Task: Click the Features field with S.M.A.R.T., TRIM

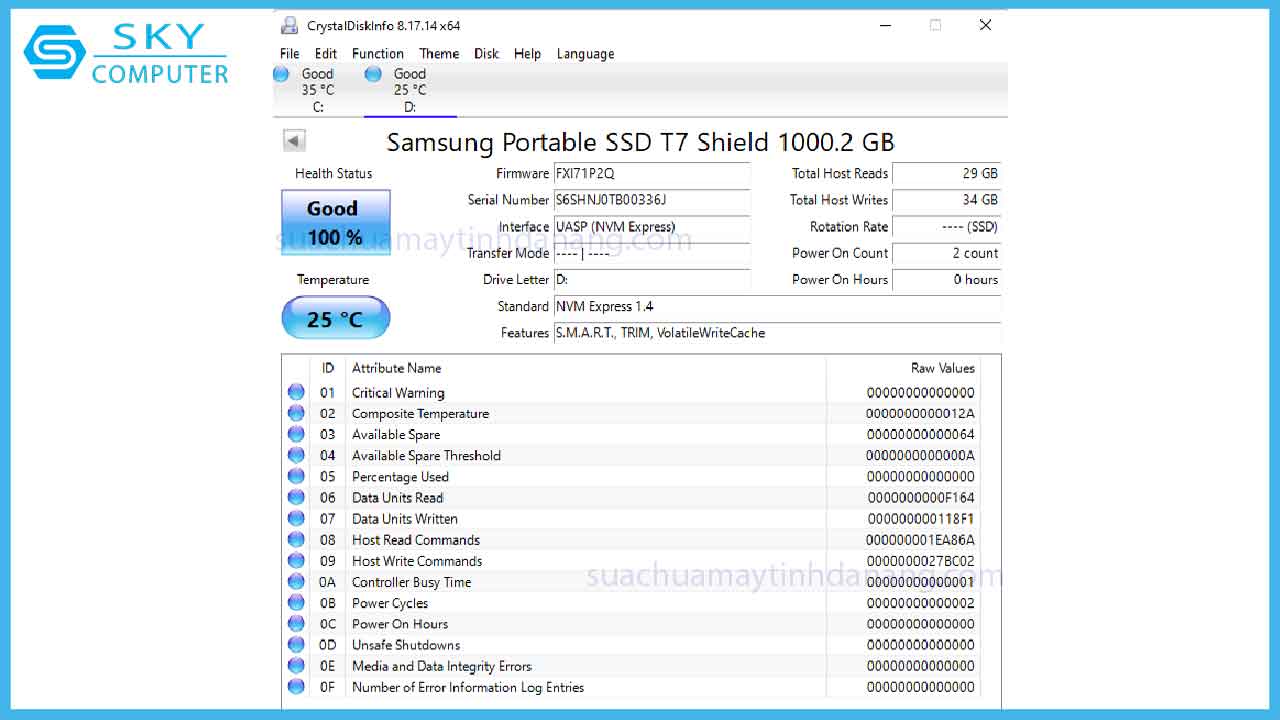Action: tap(777, 333)
